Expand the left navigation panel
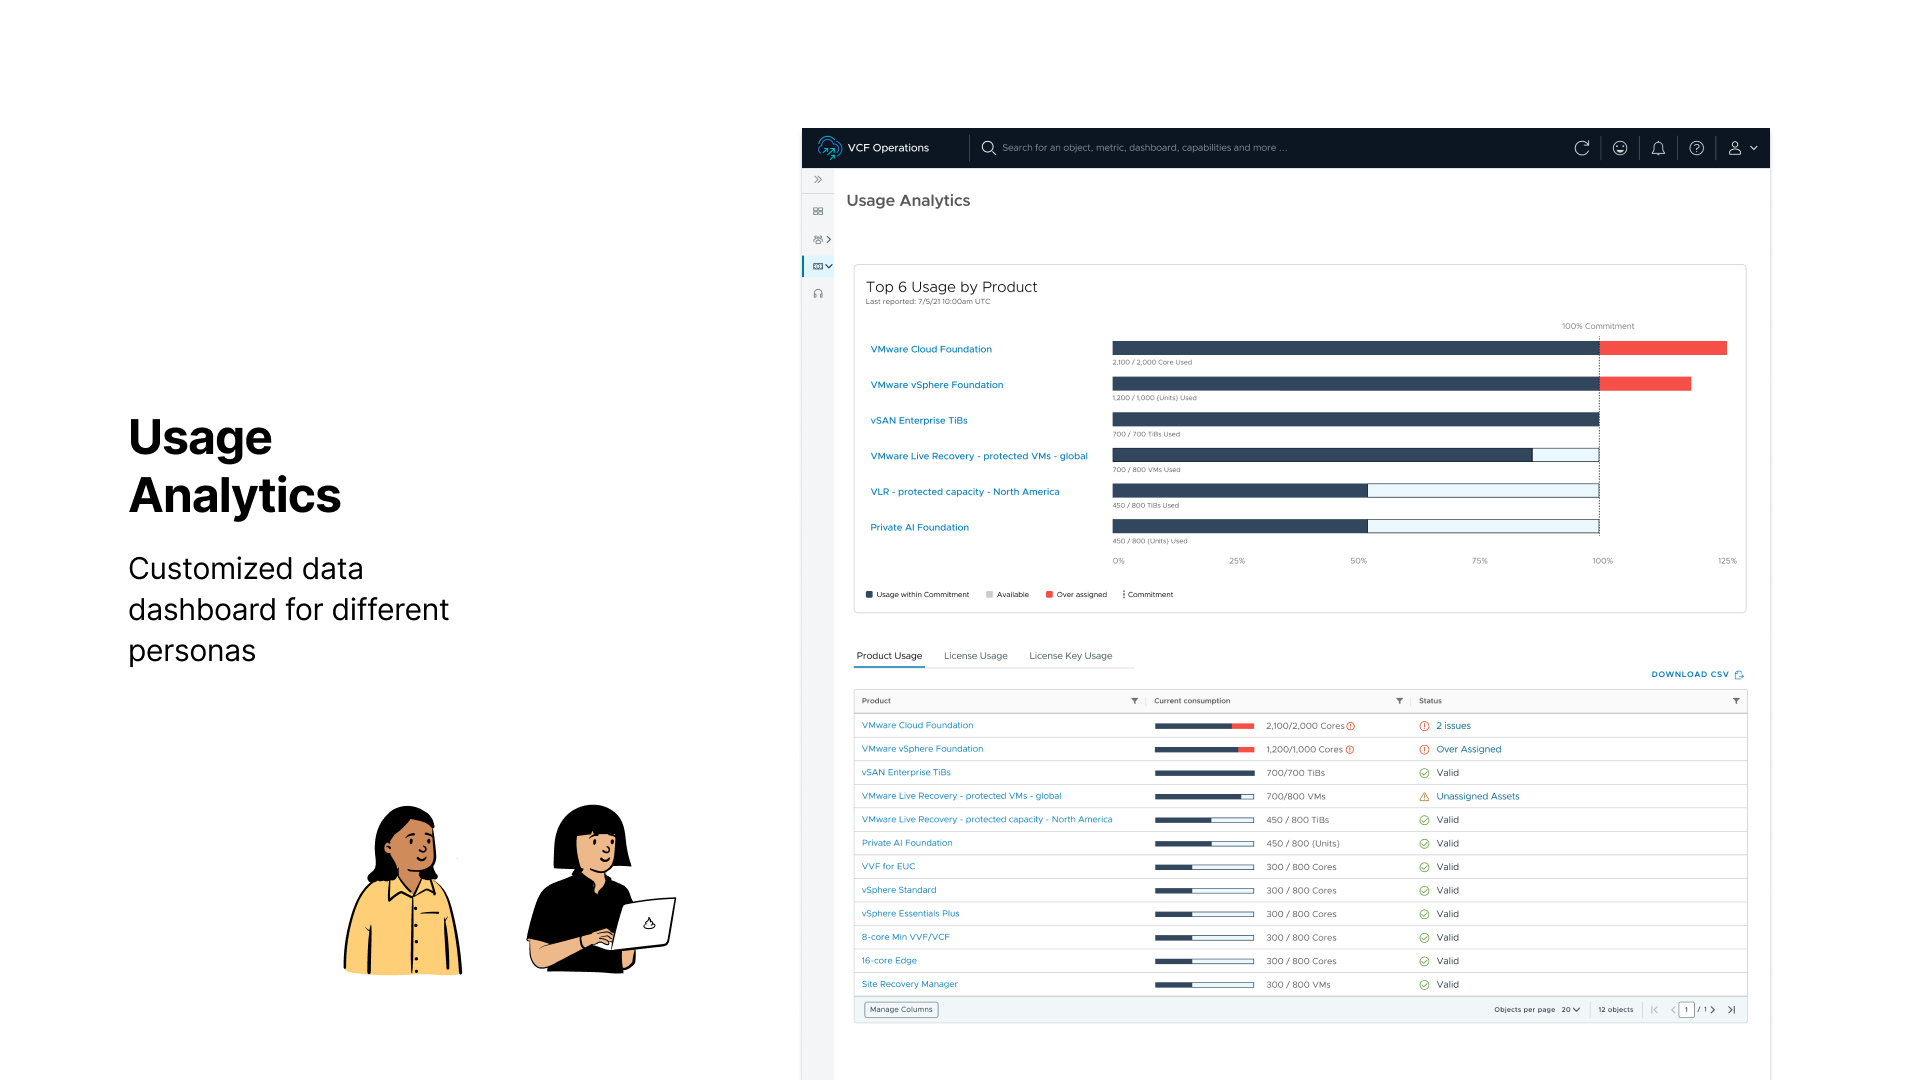The width and height of the screenshot is (1920, 1080). tap(818, 180)
